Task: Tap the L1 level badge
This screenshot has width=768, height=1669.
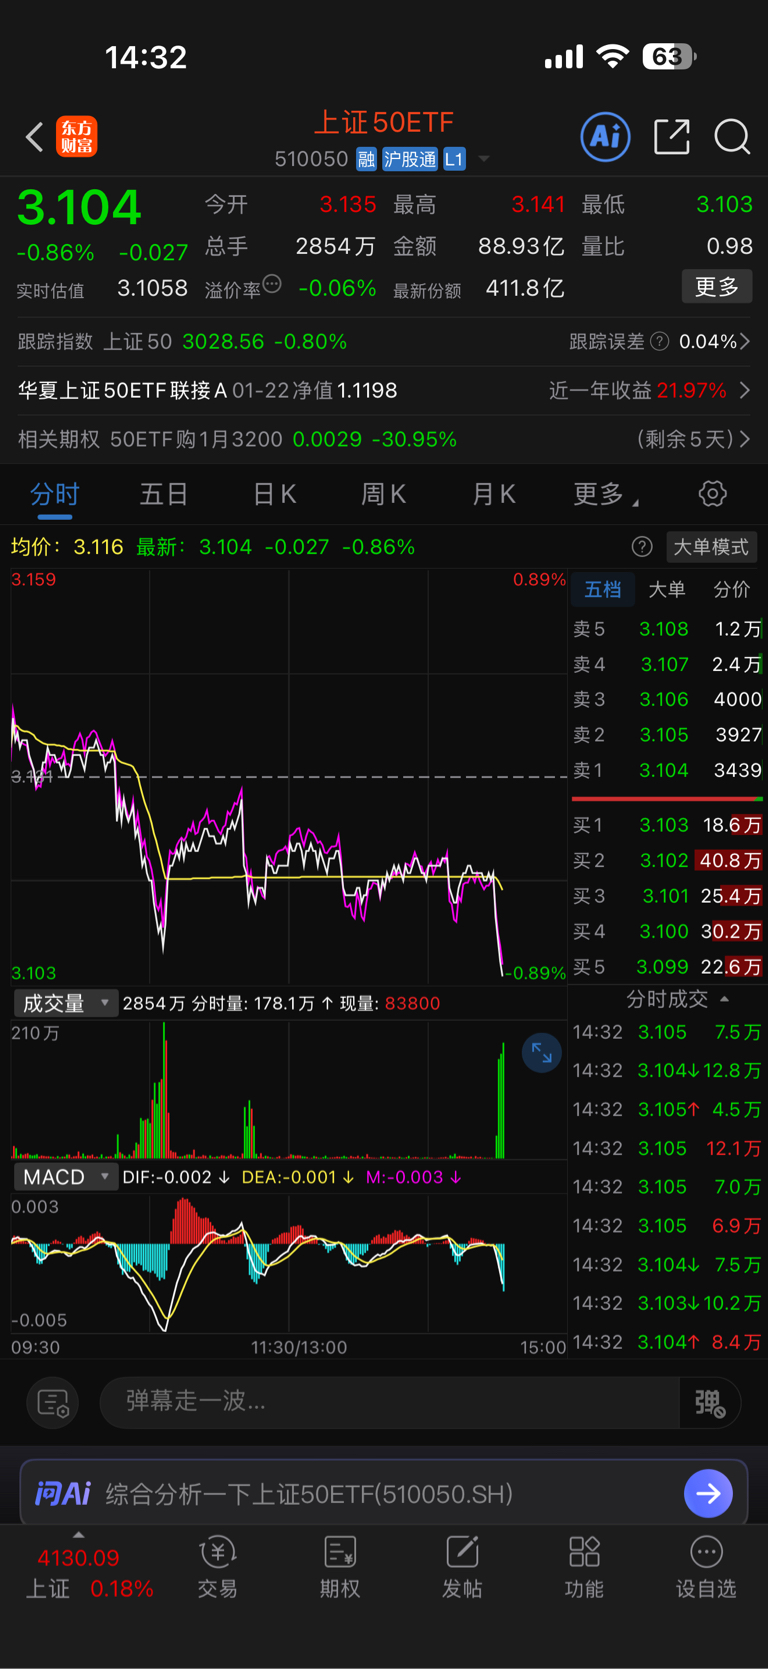Action: coord(454,159)
